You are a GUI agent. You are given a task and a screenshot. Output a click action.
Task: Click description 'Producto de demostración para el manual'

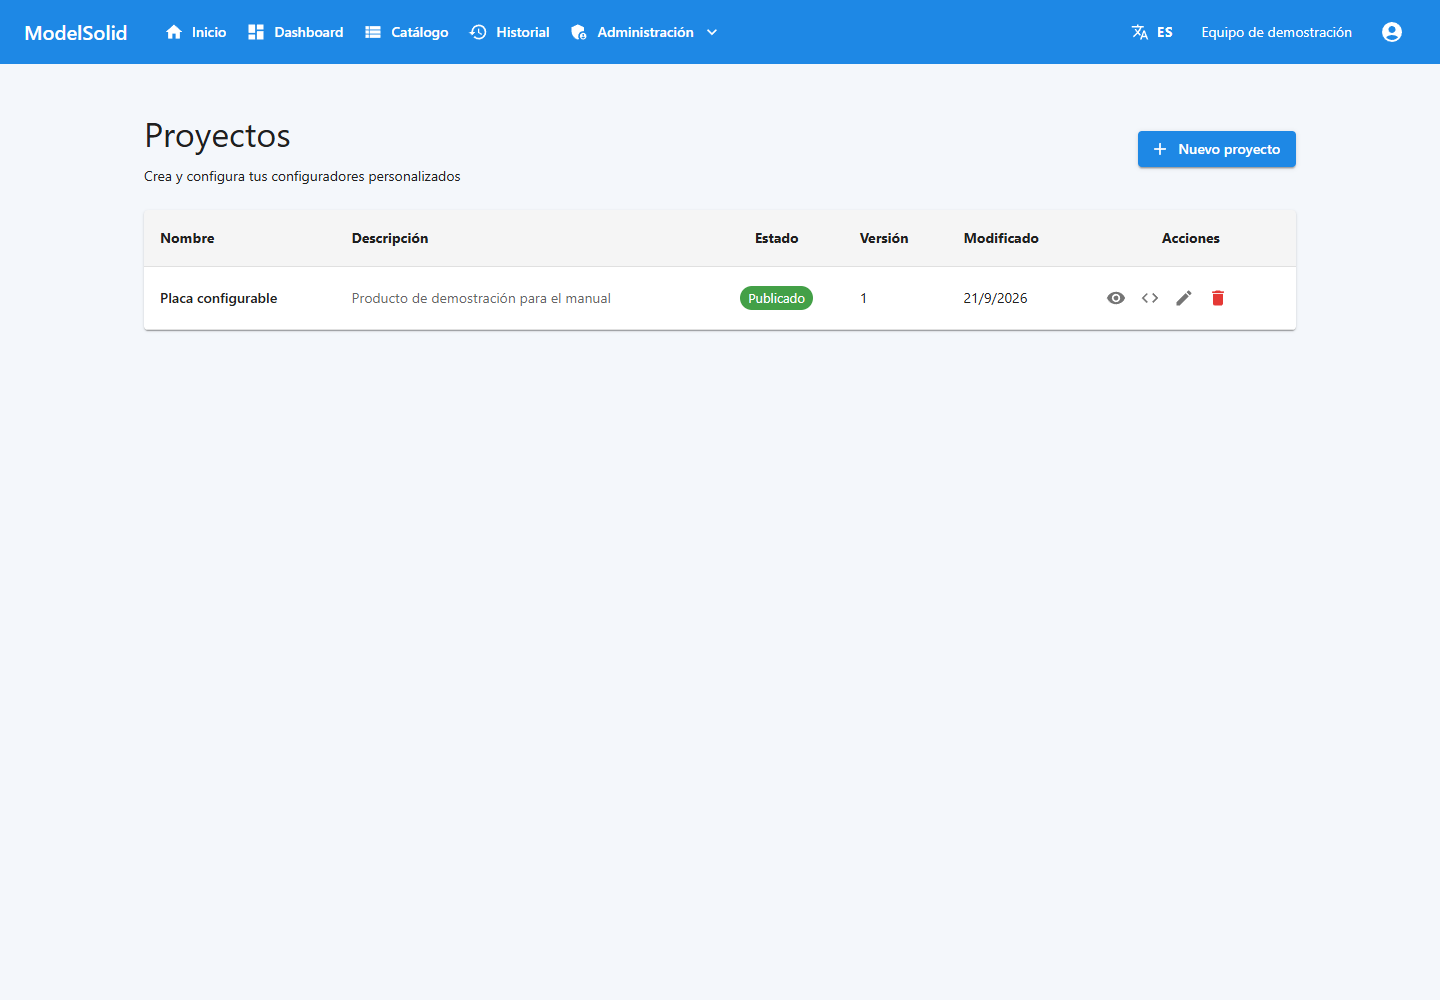pyautogui.click(x=481, y=298)
